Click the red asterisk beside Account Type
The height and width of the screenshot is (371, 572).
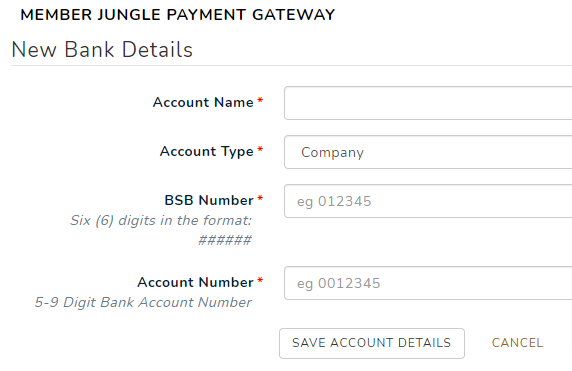[x=260, y=149]
